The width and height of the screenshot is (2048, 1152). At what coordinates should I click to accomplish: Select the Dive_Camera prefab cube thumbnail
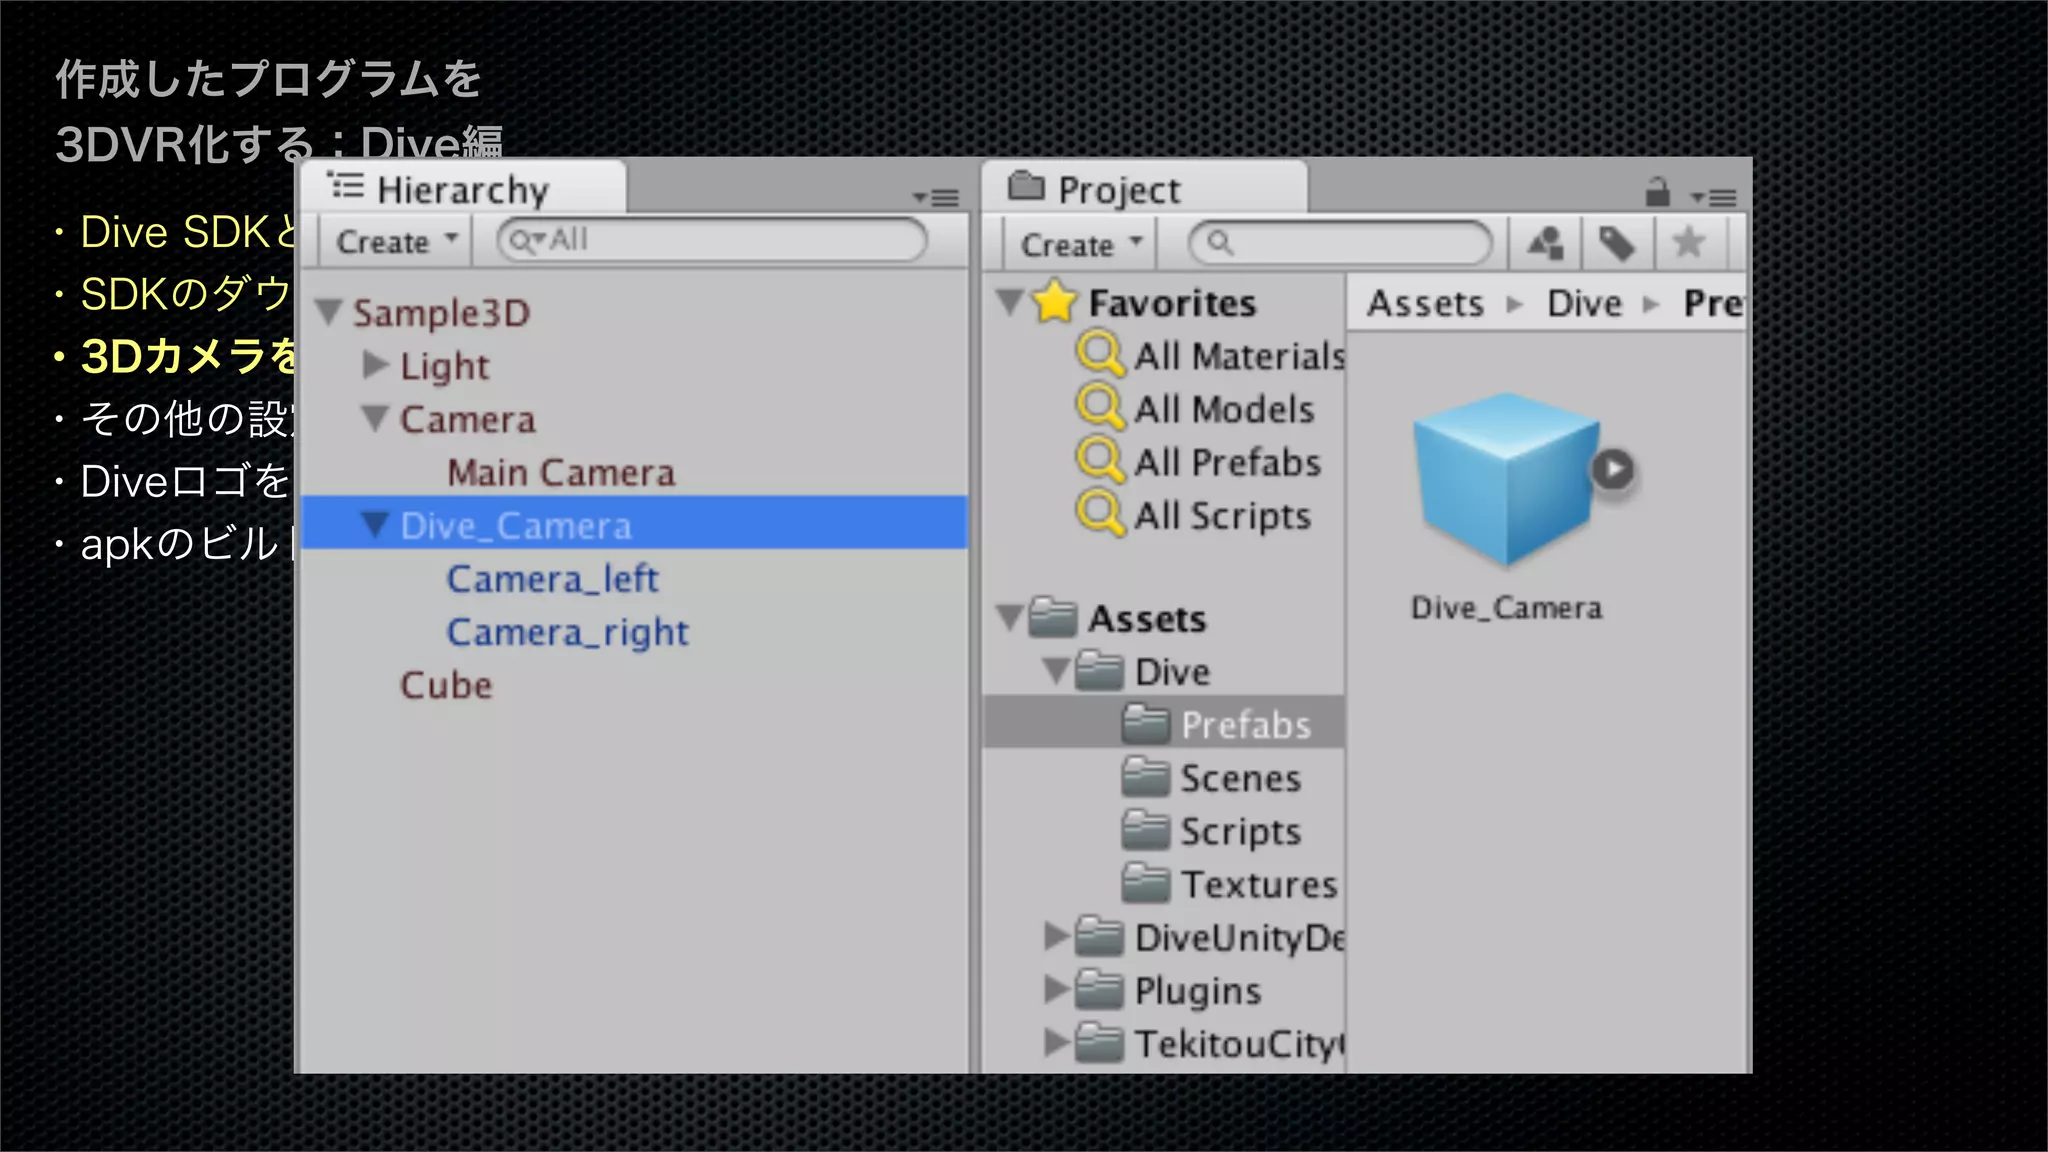pyautogui.click(x=1505, y=480)
